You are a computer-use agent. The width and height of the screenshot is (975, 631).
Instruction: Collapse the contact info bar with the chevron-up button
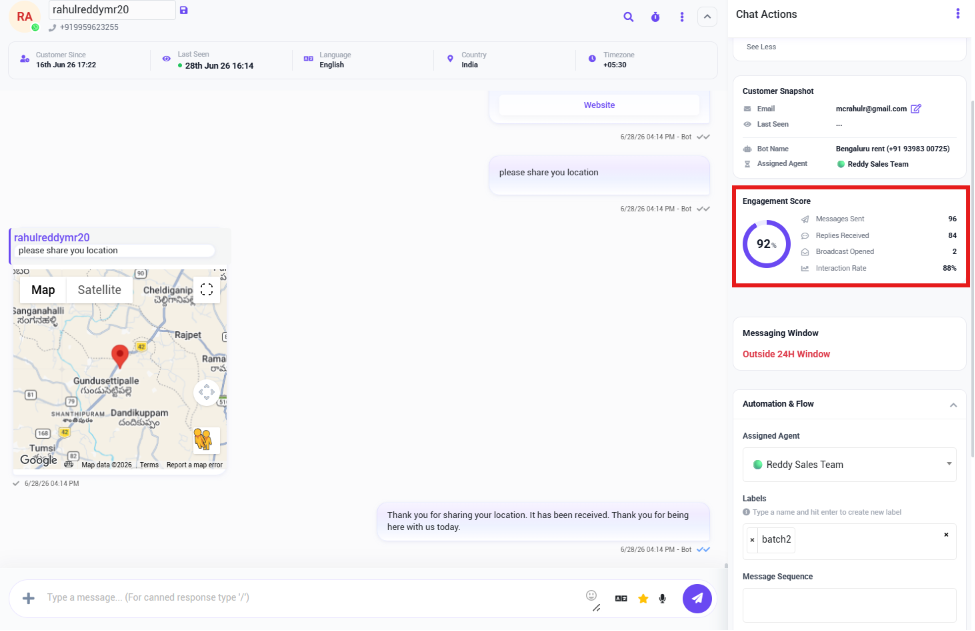click(707, 17)
